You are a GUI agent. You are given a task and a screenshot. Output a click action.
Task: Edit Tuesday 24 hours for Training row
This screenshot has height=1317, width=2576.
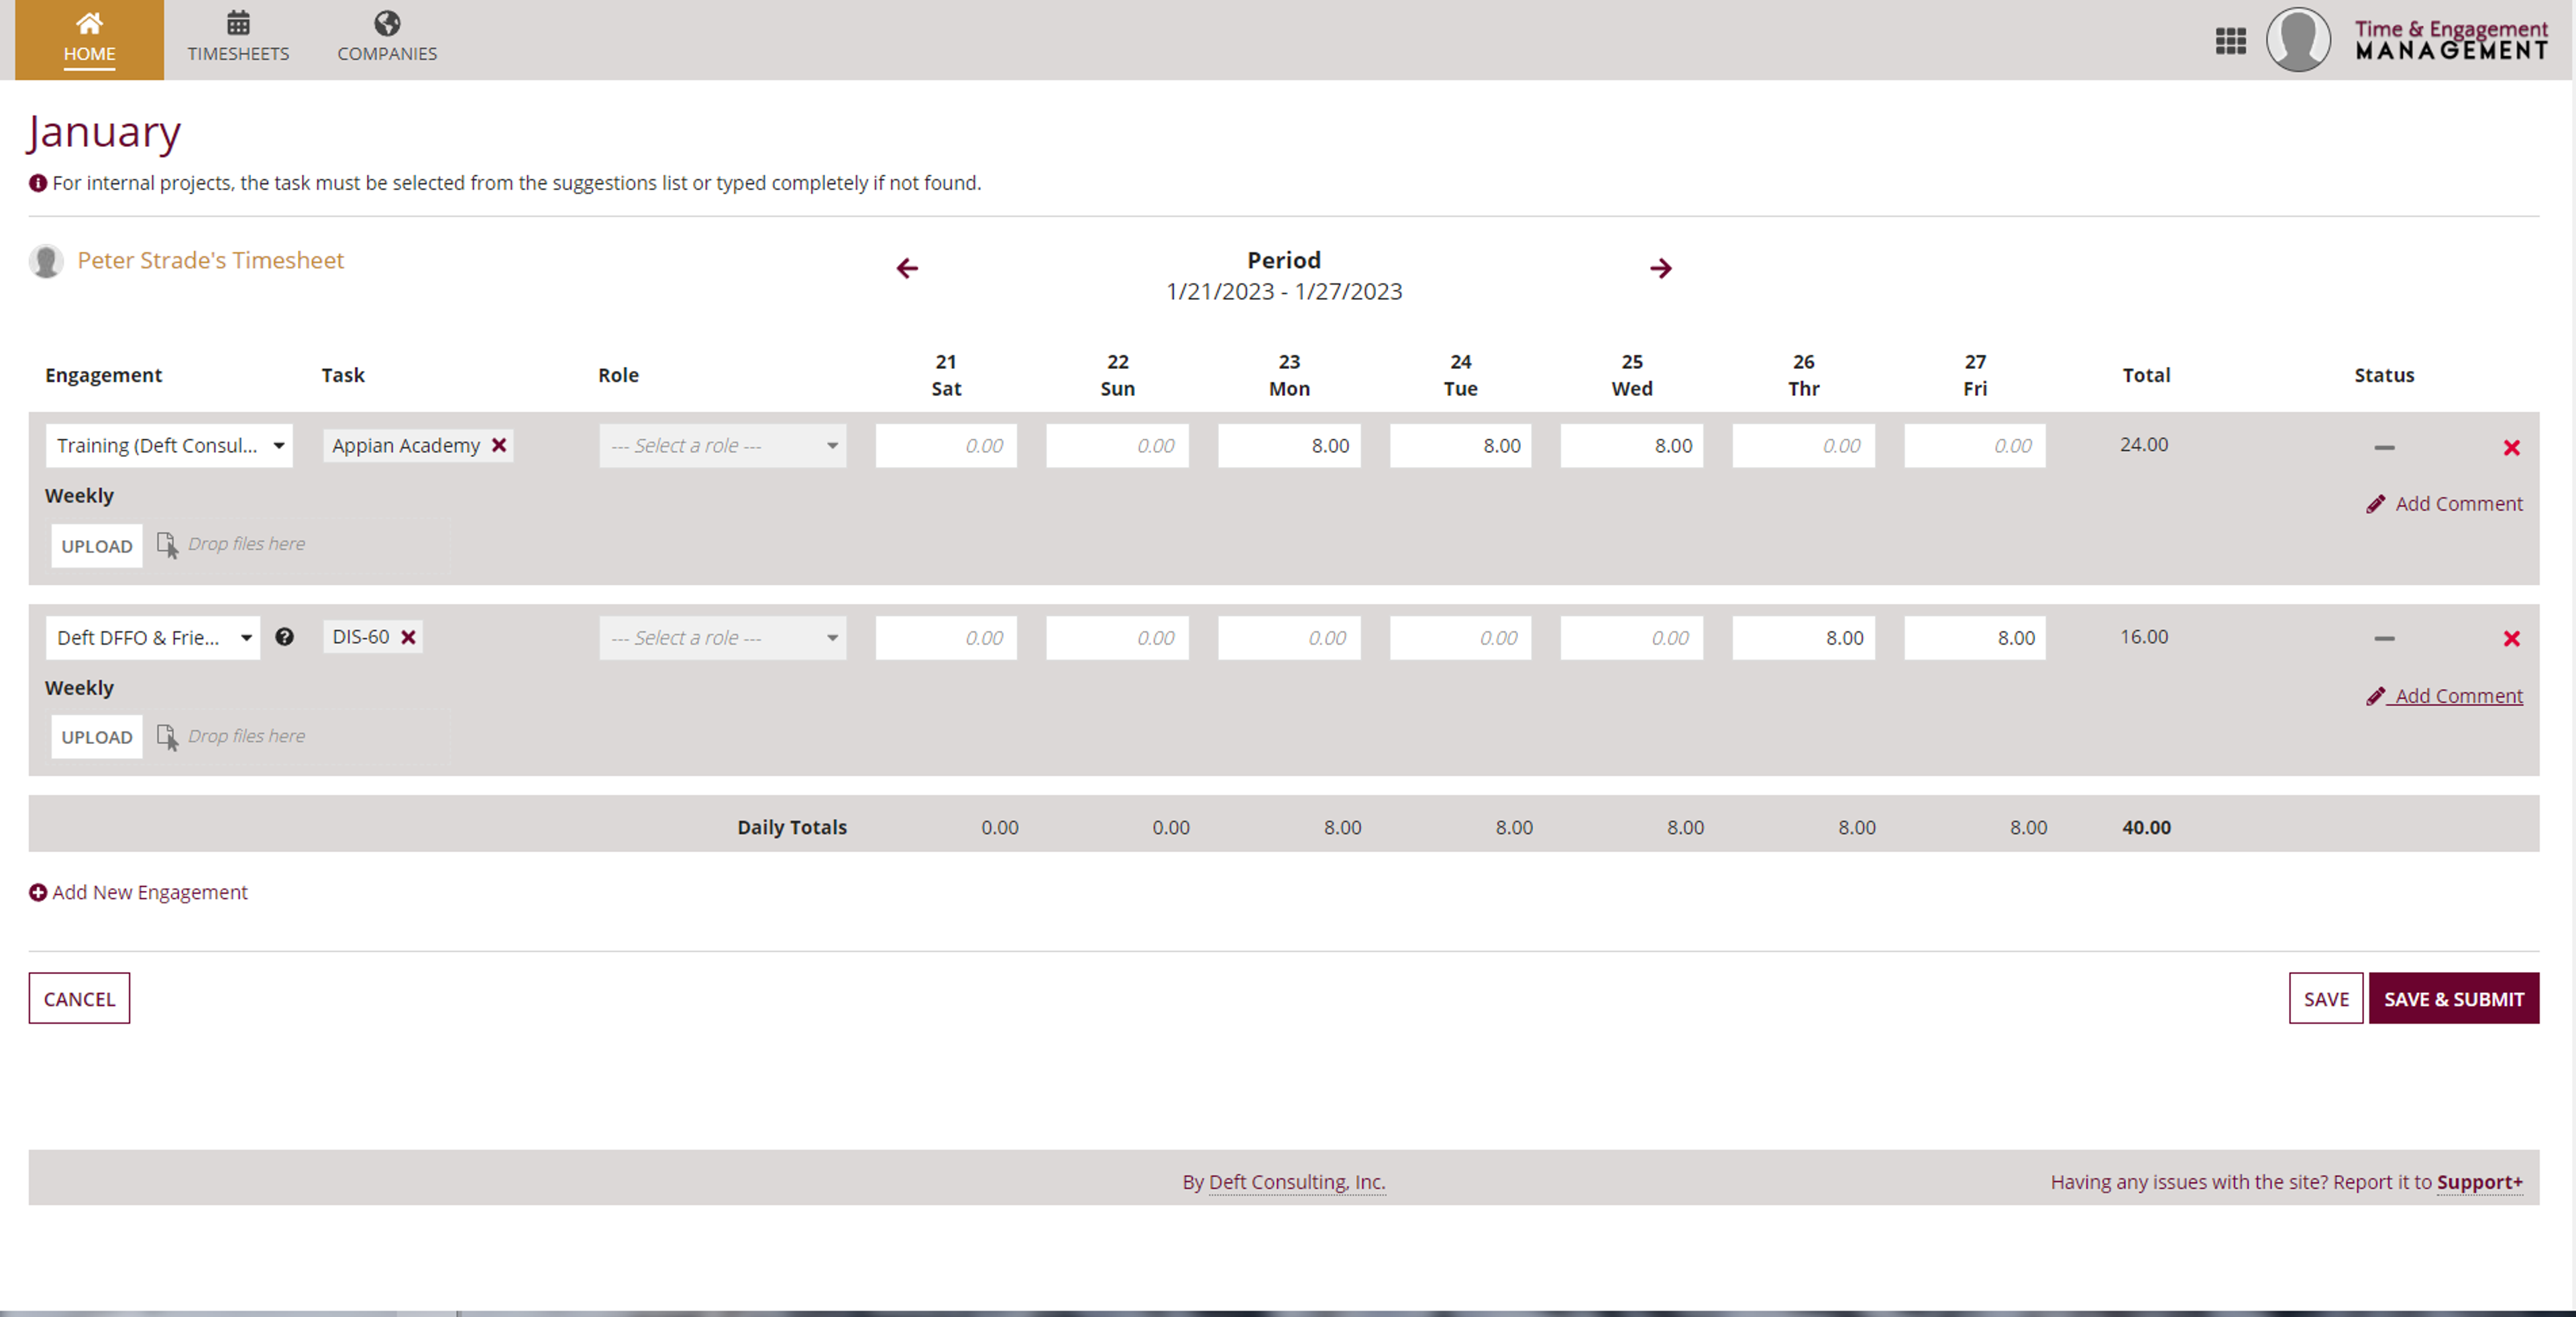[x=1460, y=445]
